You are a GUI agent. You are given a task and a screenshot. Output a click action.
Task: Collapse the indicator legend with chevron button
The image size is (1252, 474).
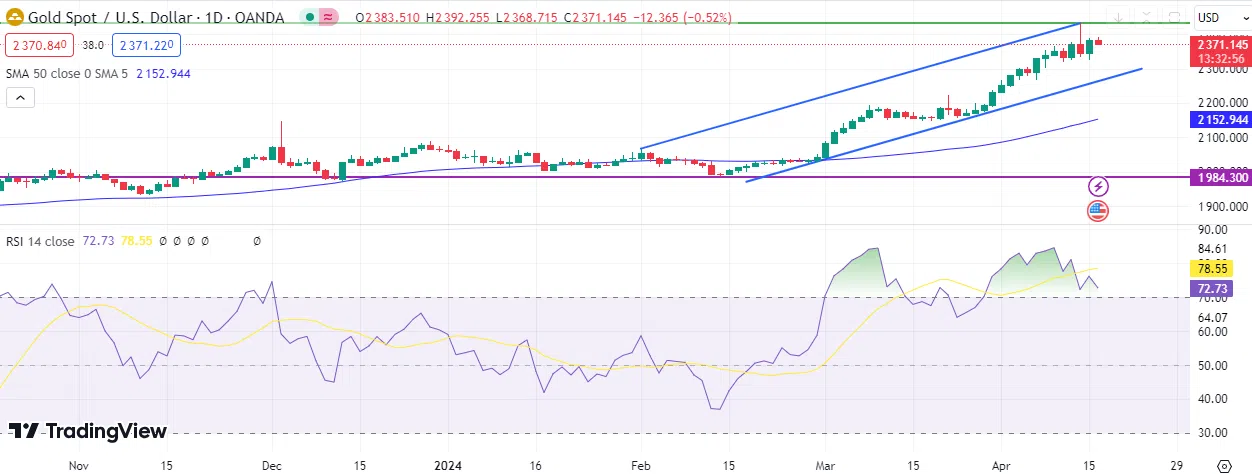[20, 97]
